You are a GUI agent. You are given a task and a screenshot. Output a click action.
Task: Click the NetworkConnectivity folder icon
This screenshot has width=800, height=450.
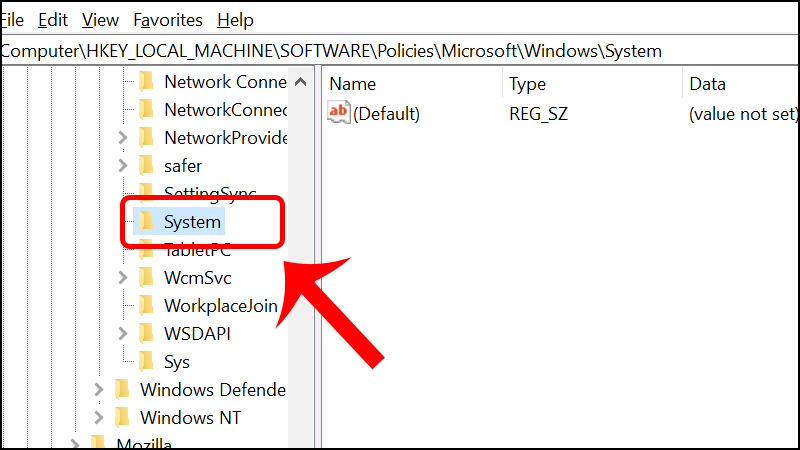[146, 109]
